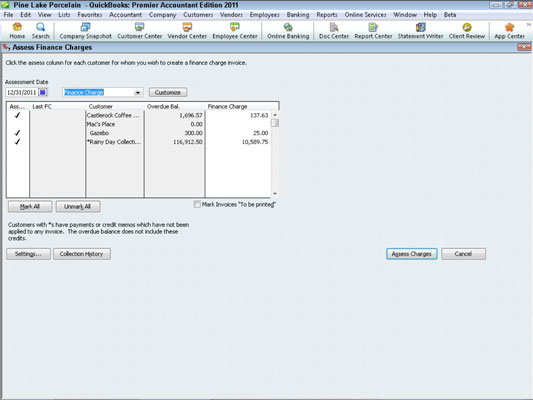Click the Collection History button
This screenshot has width=533, height=400.
click(x=82, y=254)
